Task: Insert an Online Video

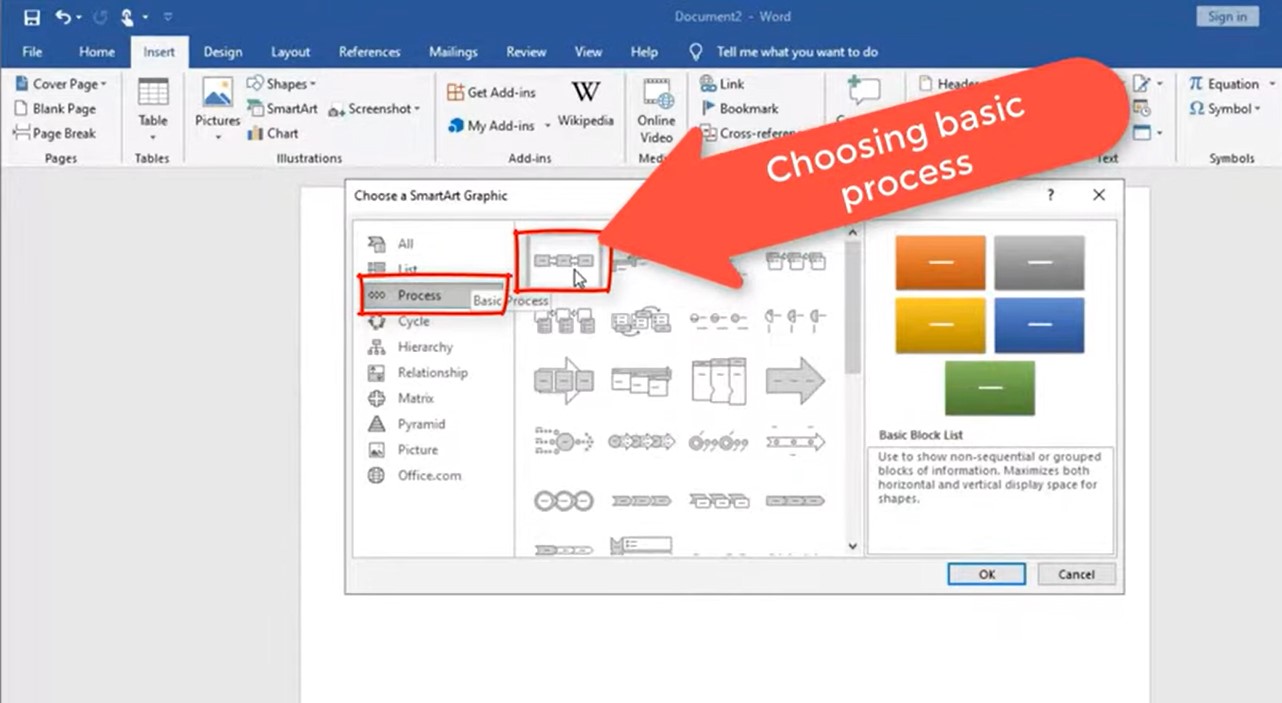Action: click(655, 110)
